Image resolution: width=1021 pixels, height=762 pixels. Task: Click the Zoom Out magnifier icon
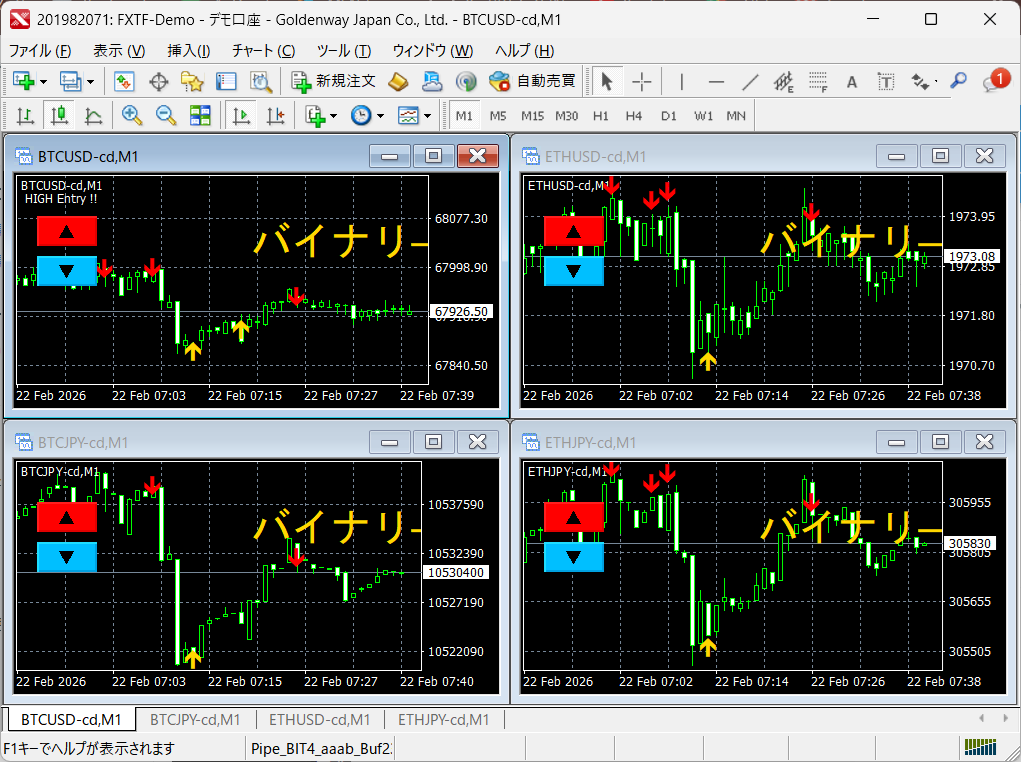click(166, 116)
